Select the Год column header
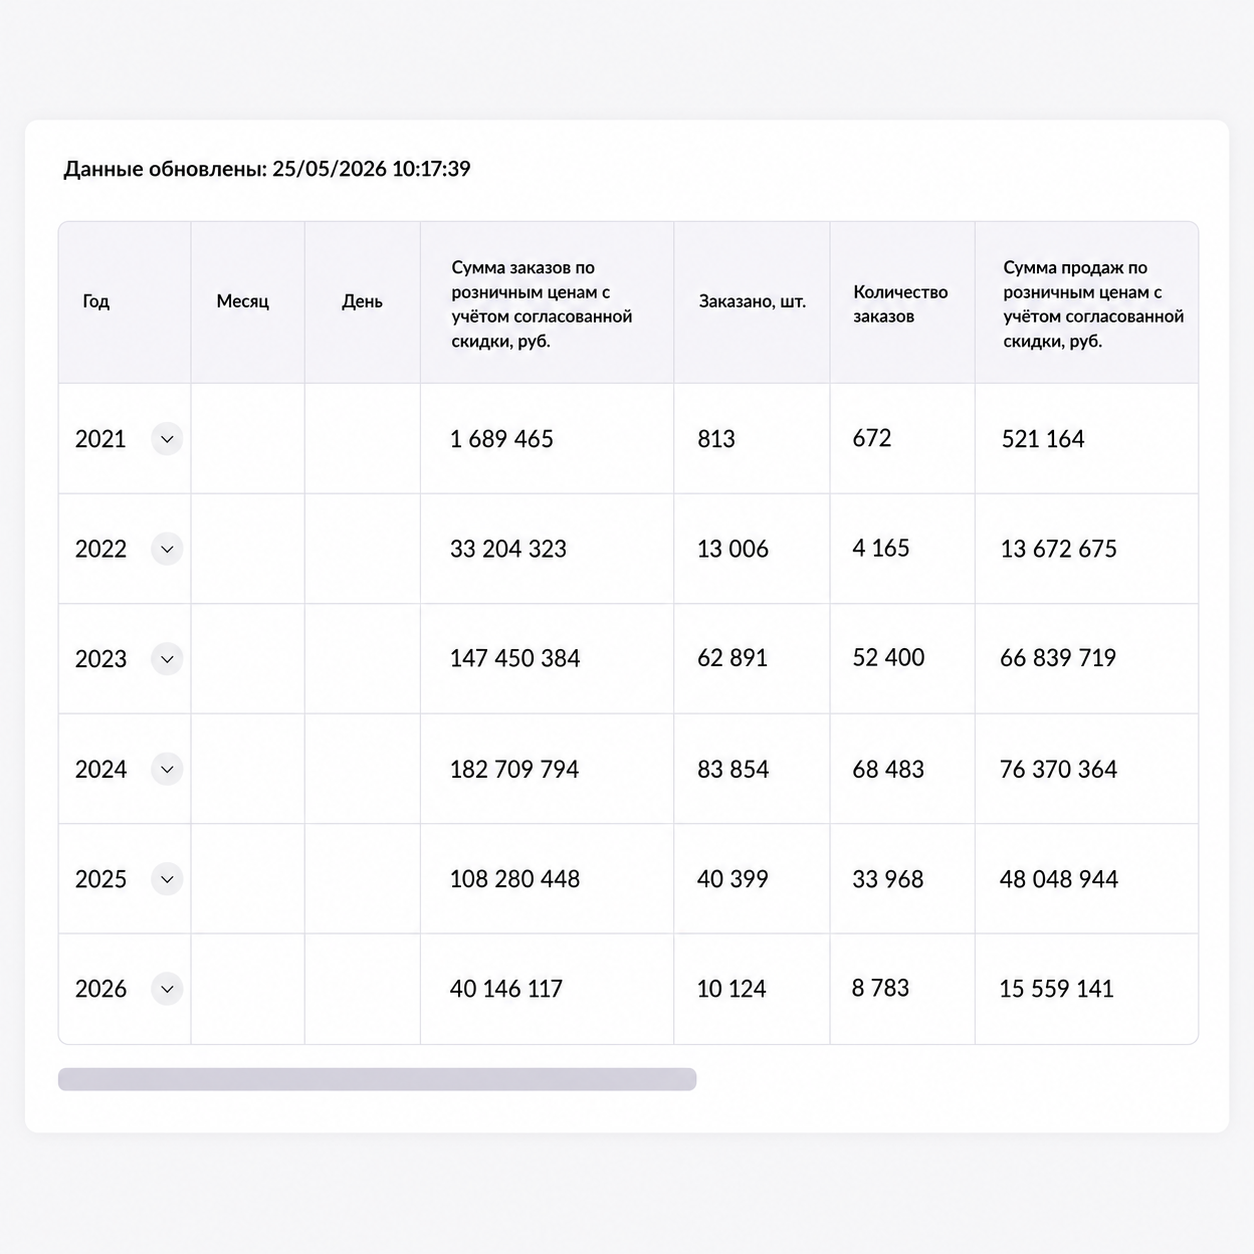 tap(96, 301)
